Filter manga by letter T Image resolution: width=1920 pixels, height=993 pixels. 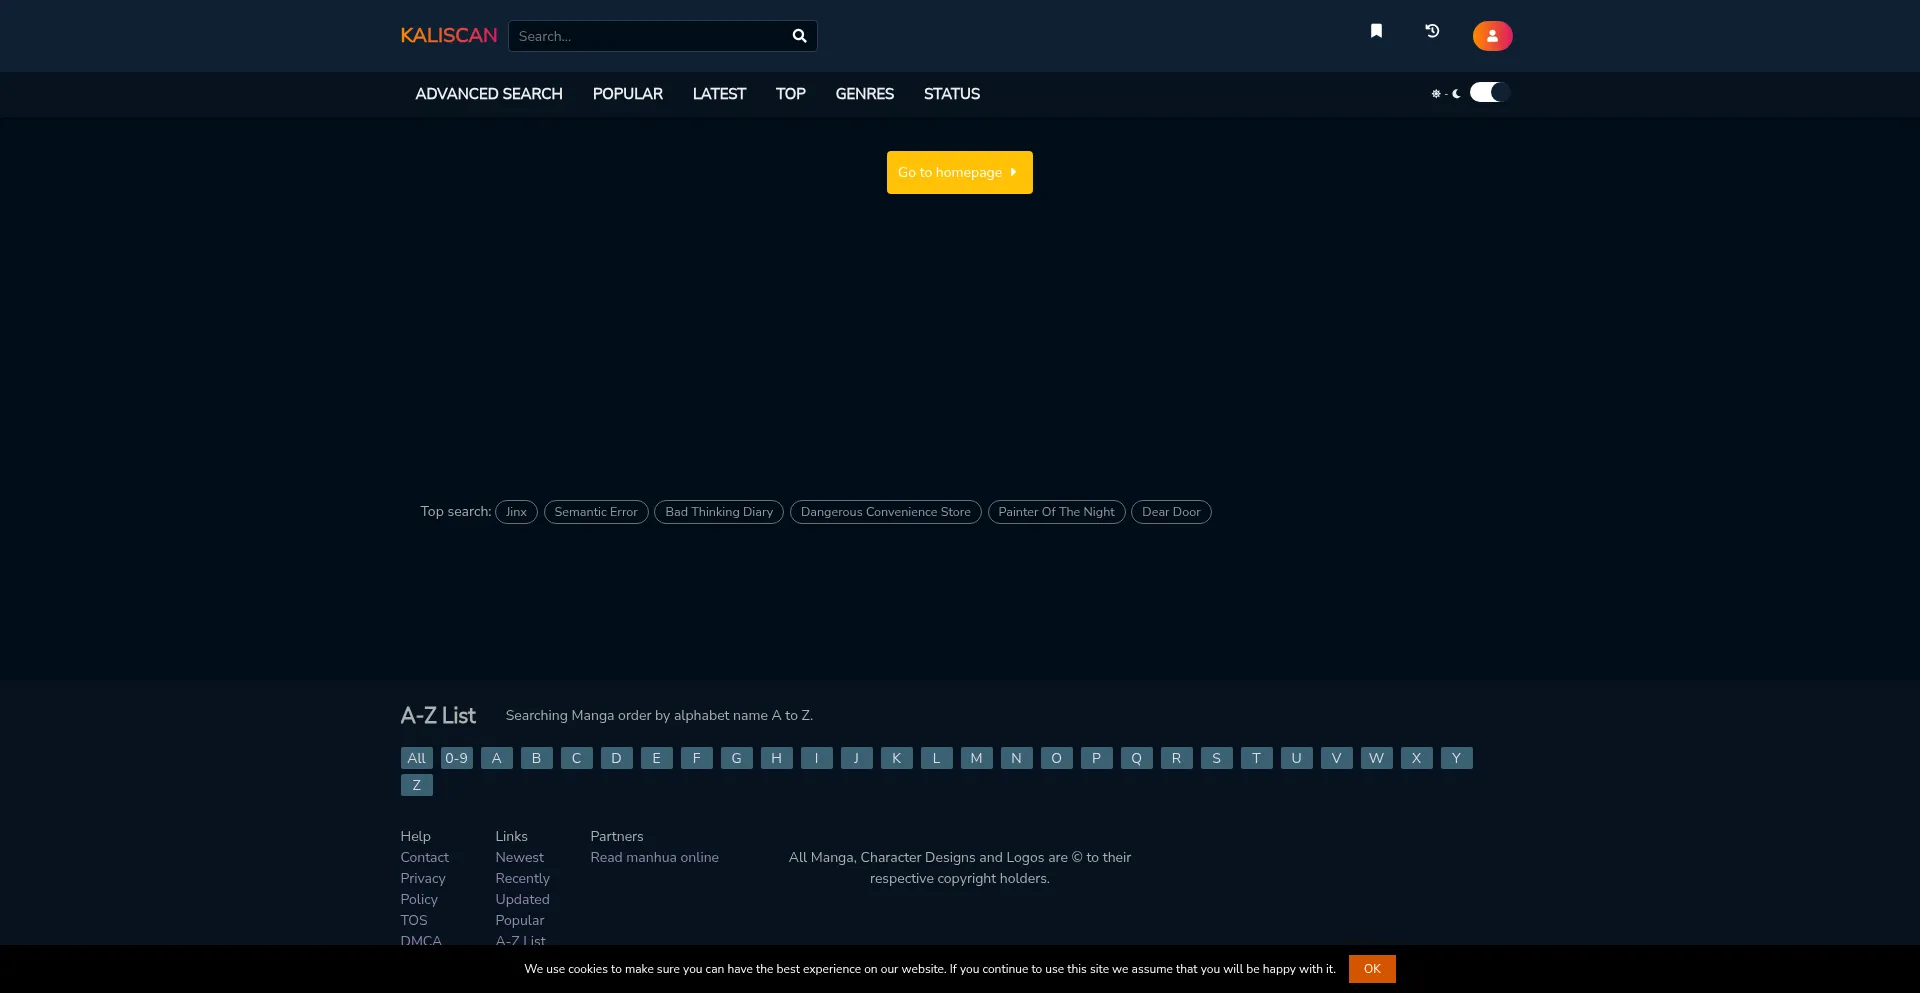(x=1257, y=758)
